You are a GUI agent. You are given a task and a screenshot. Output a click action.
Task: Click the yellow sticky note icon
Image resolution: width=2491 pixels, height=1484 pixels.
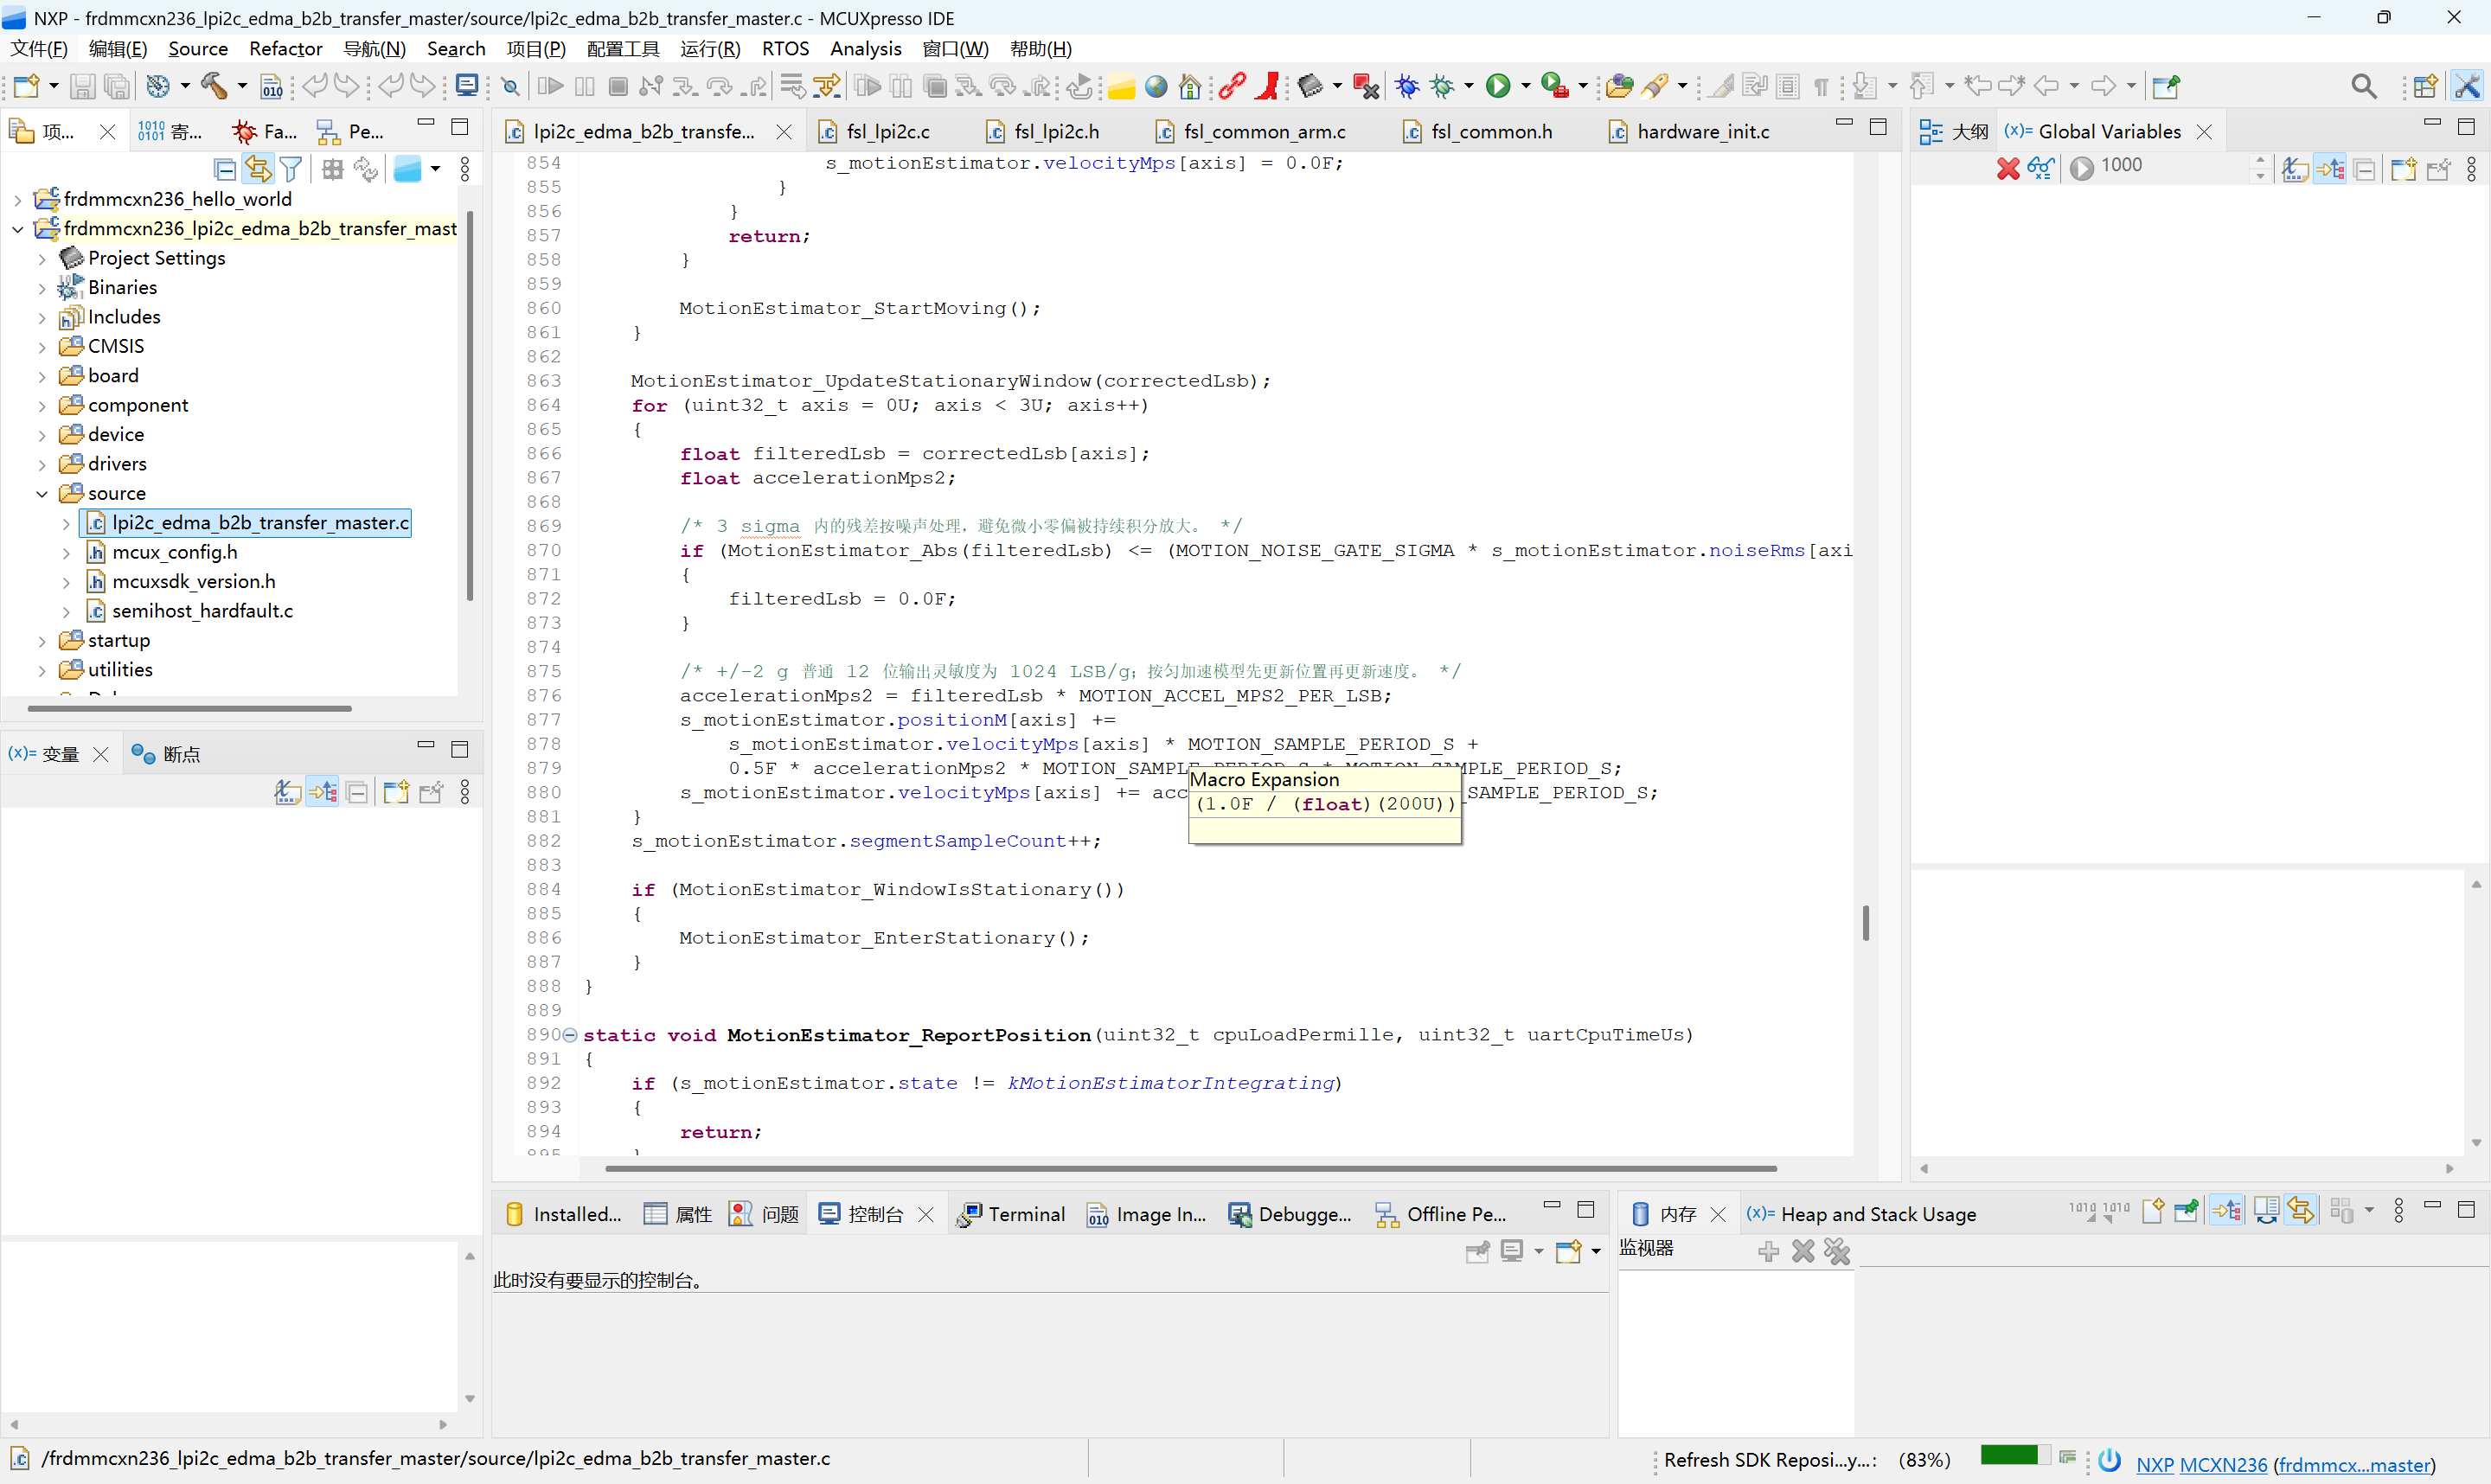pyautogui.click(x=1121, y=86)
